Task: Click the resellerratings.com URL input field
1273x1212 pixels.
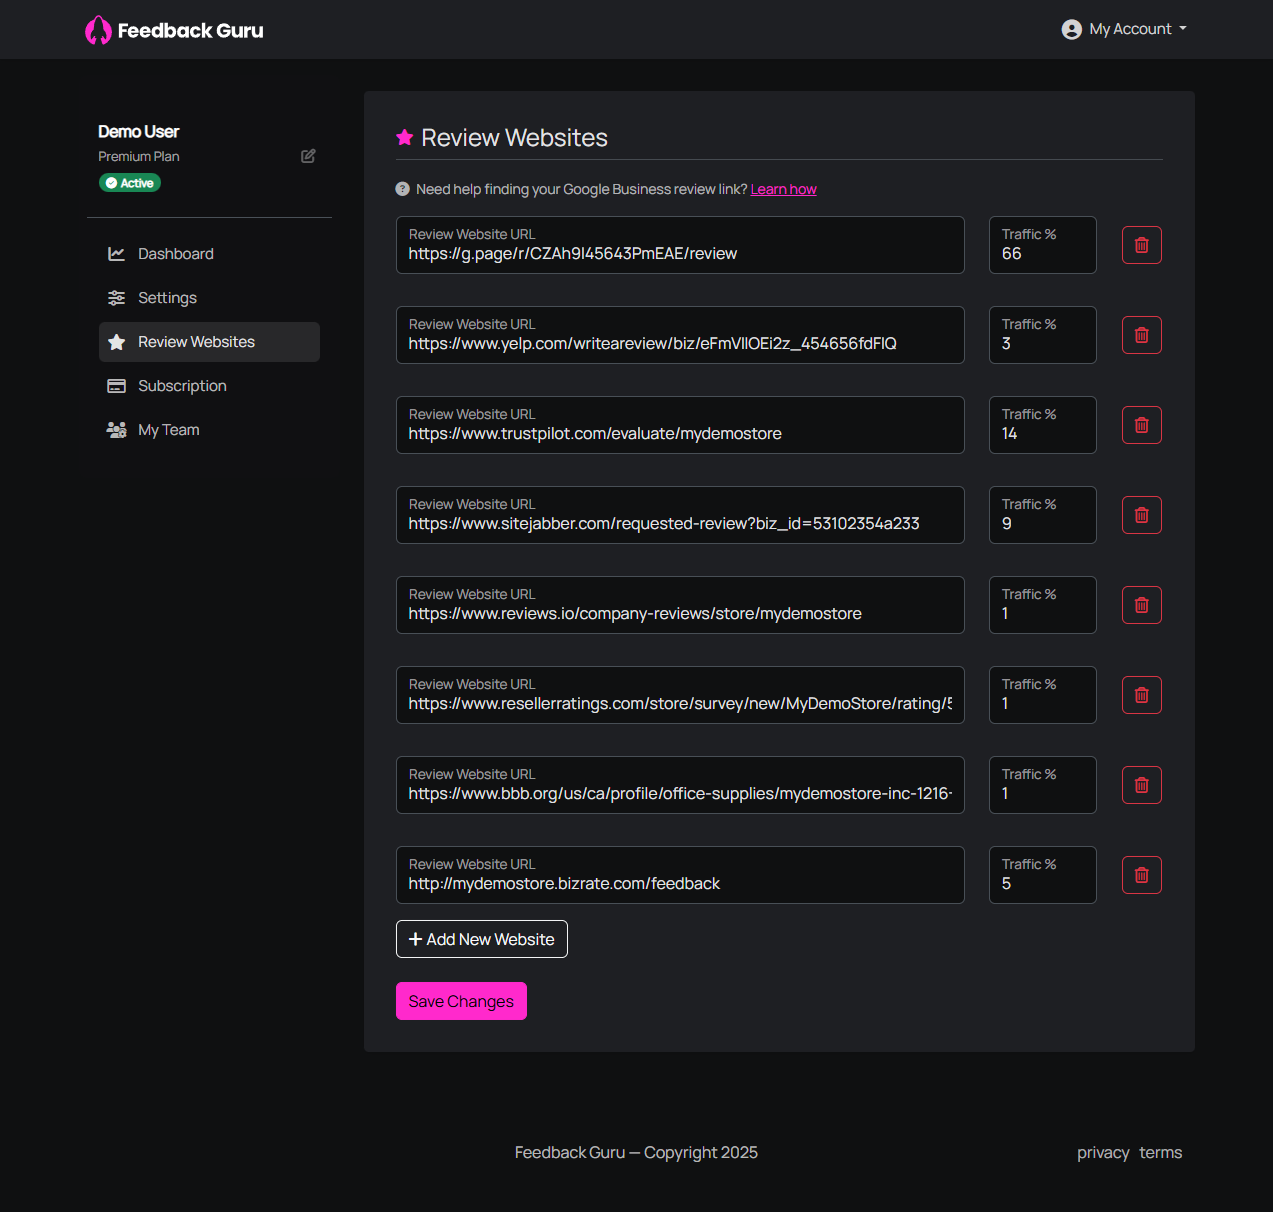Action: pos(680,695)
